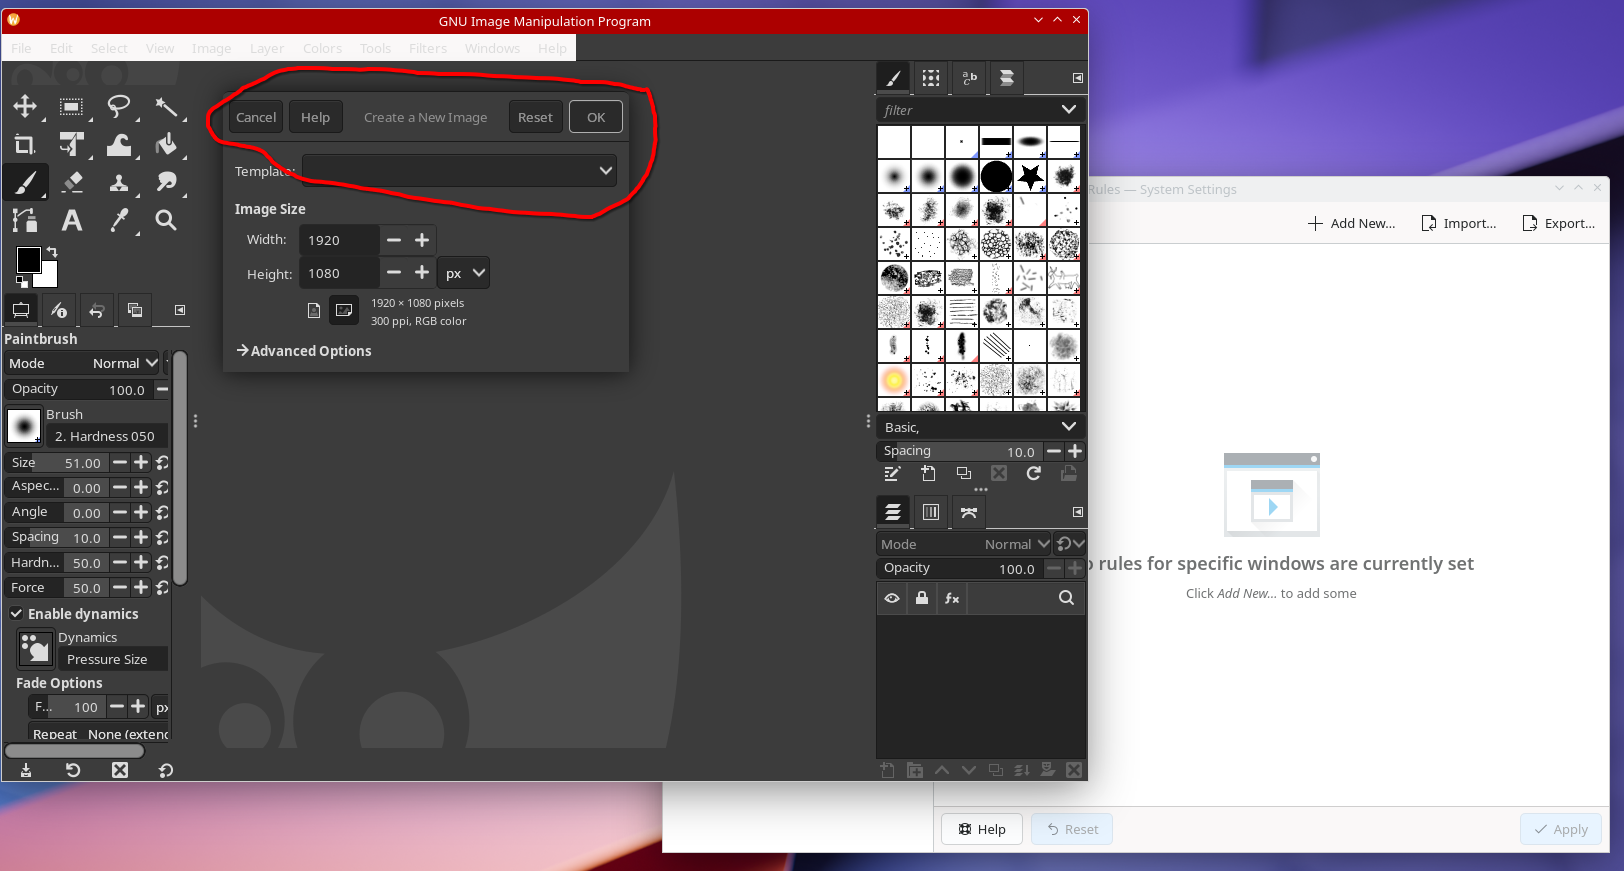Screen dimensions: 1624x871
Task: Click the Paintbrush Opacity slider
Action: (x=79, y=389)
